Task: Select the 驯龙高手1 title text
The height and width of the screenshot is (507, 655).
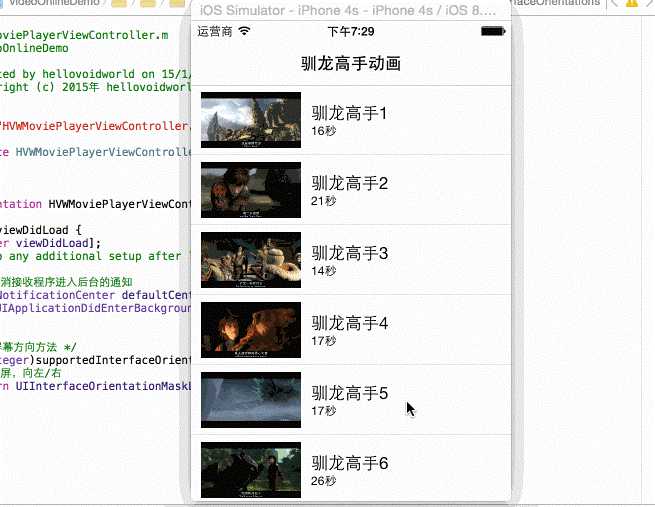Action: coord(349,113)
